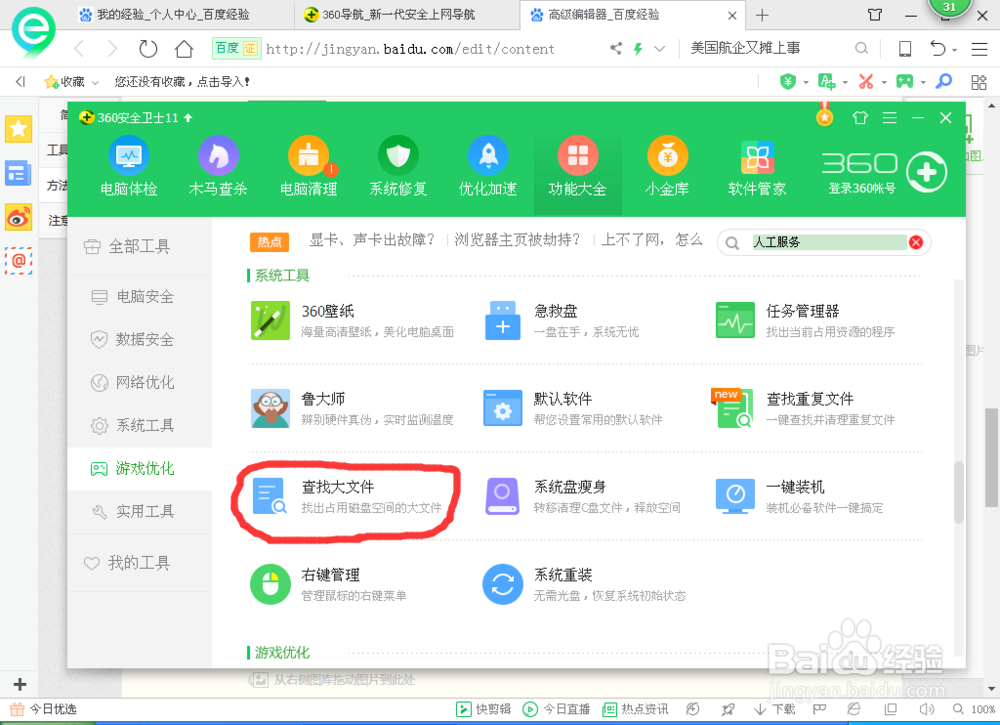Launch 系统盘瘦身 tool
Image resolution: width=1000 pixels, height=725 pixels.
pos(582,496)
